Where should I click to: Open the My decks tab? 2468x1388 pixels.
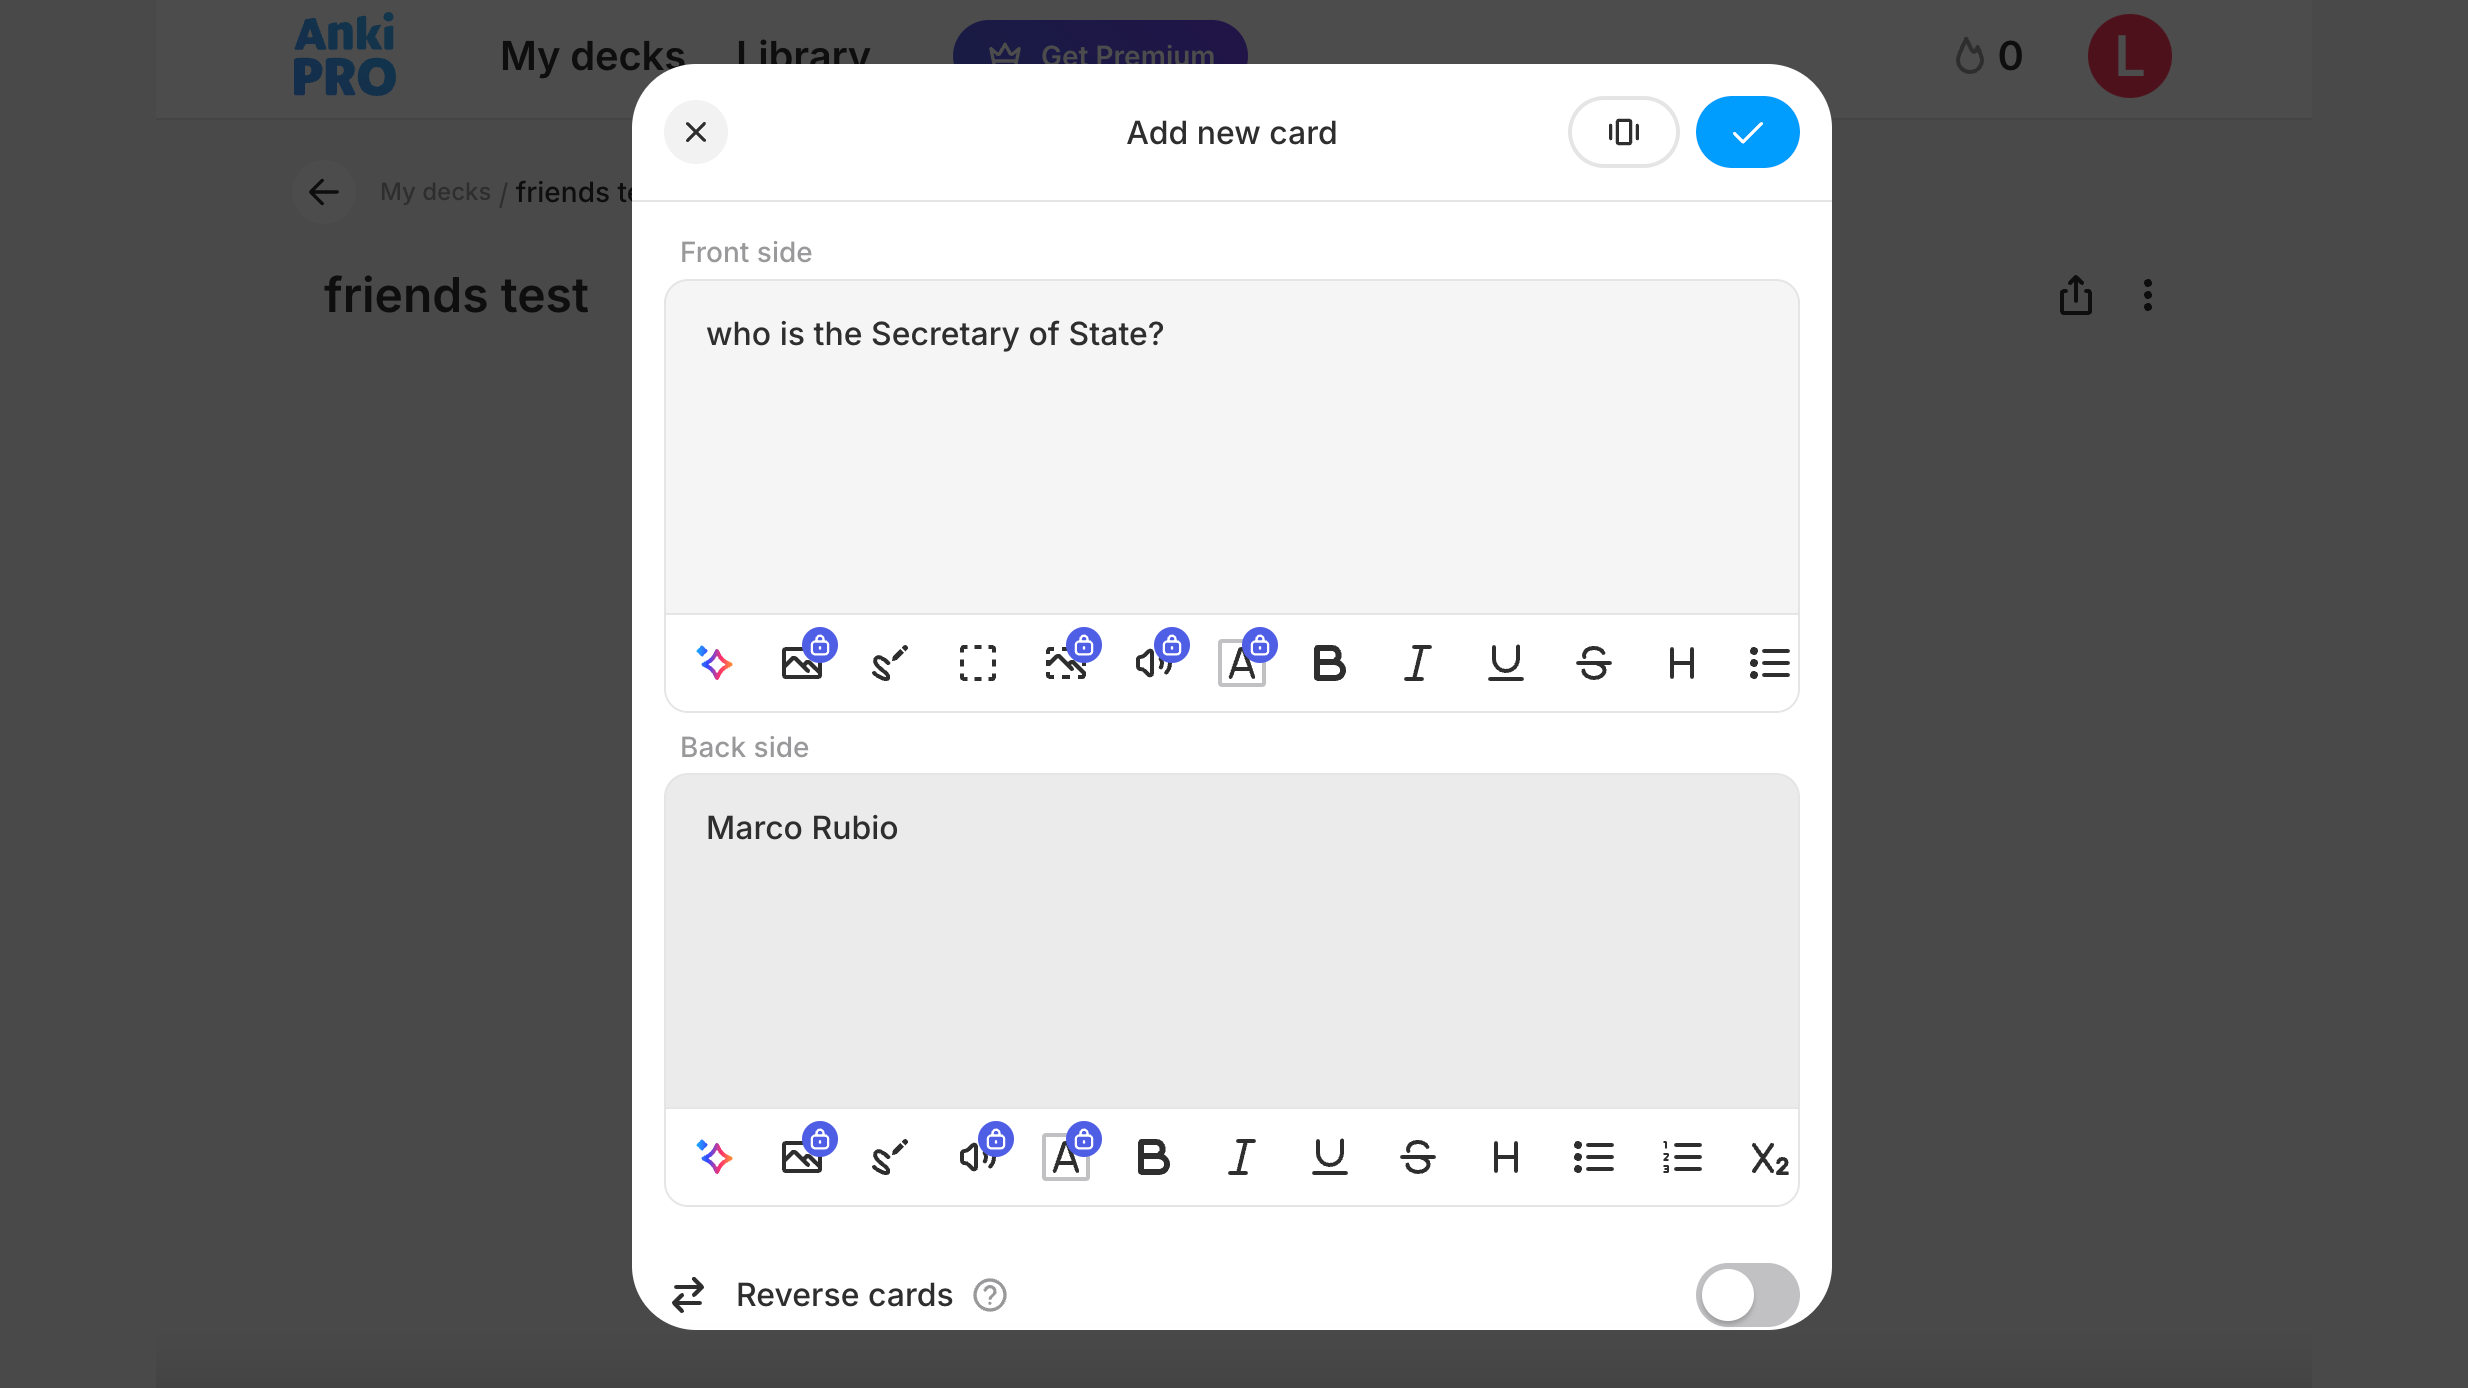[593, 56]
